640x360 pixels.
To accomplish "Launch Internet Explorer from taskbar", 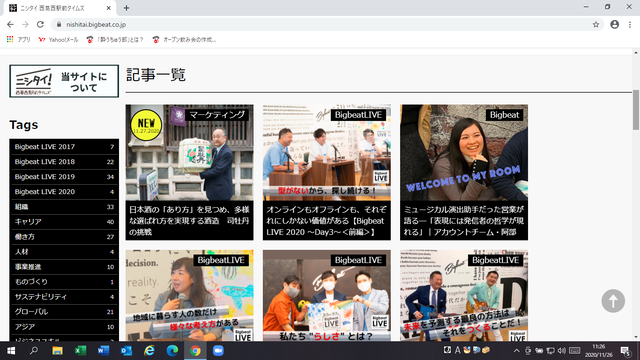I will pos(149,351).
